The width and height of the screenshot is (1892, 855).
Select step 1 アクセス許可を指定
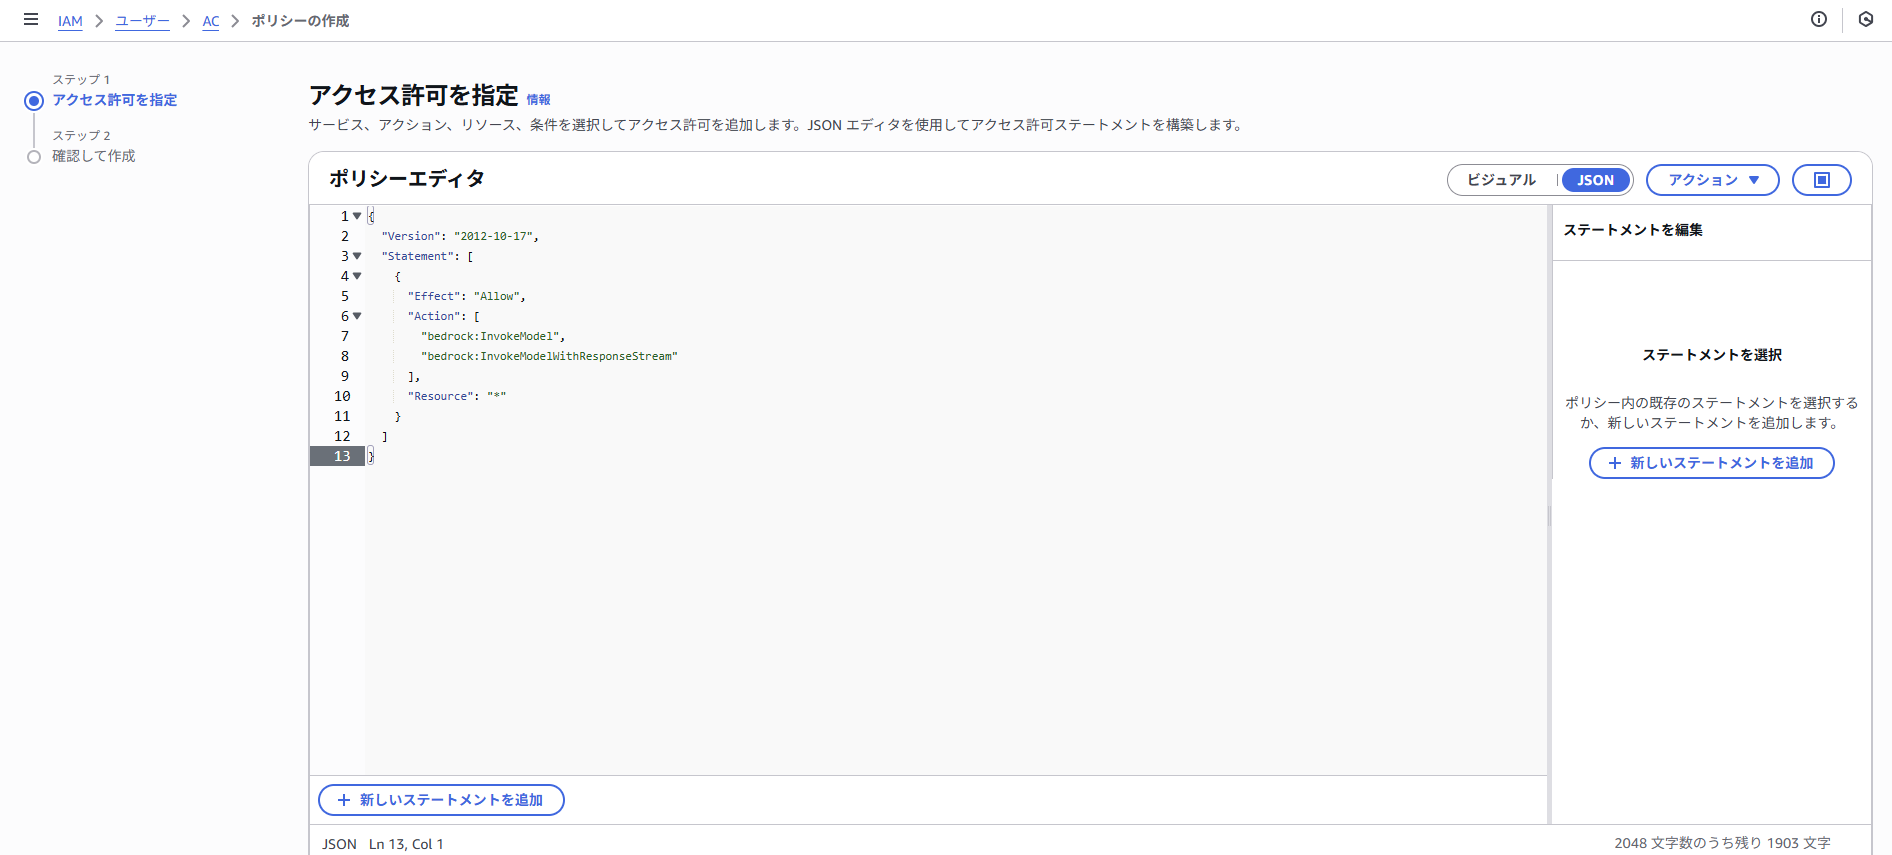[115, 100]
